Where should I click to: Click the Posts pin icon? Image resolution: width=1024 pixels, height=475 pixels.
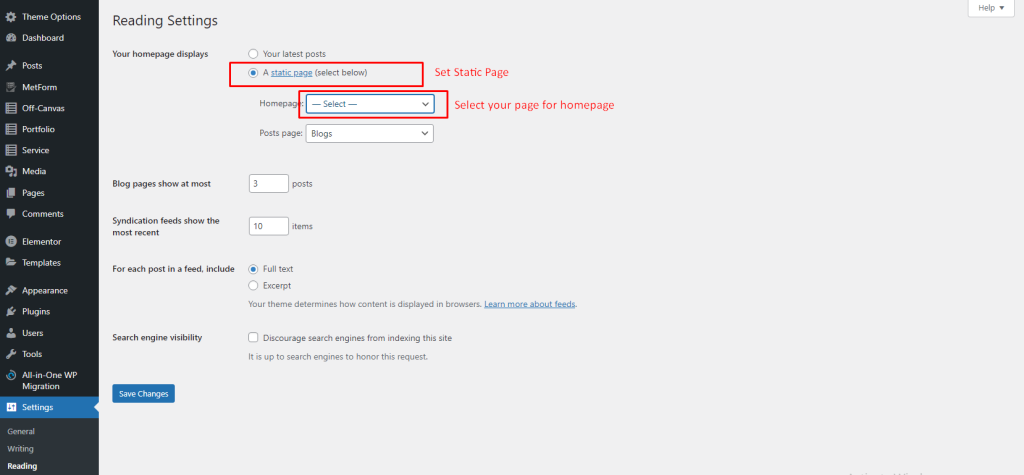[x=11, y=66]
